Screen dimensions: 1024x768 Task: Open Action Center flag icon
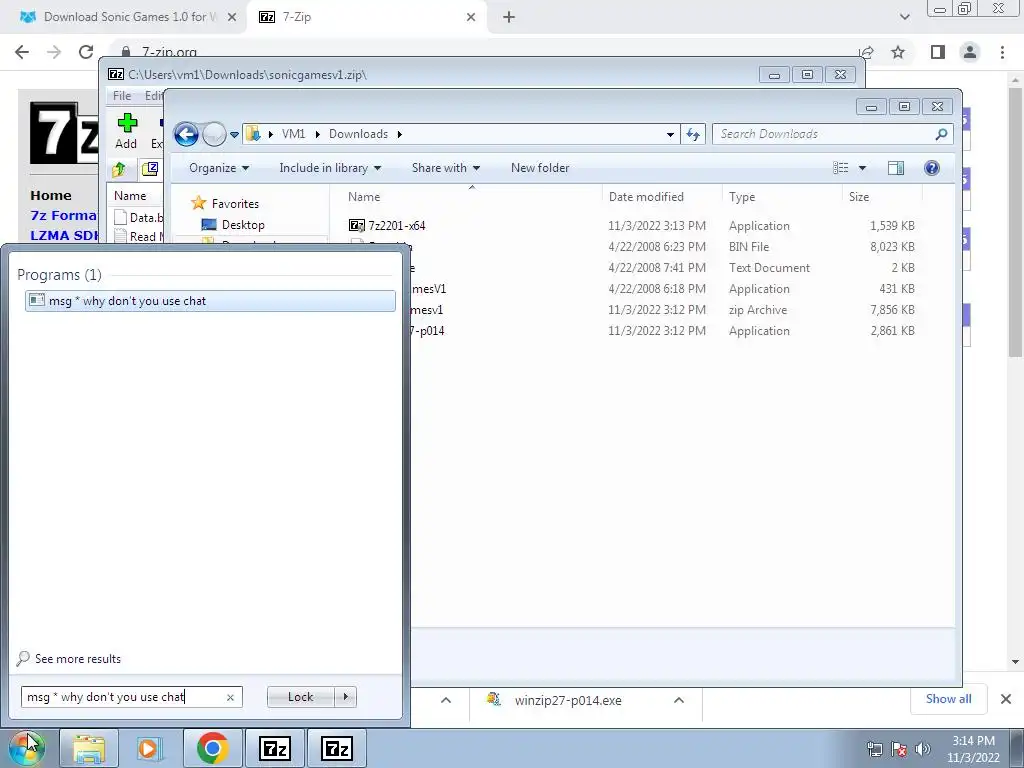point(899,748)
